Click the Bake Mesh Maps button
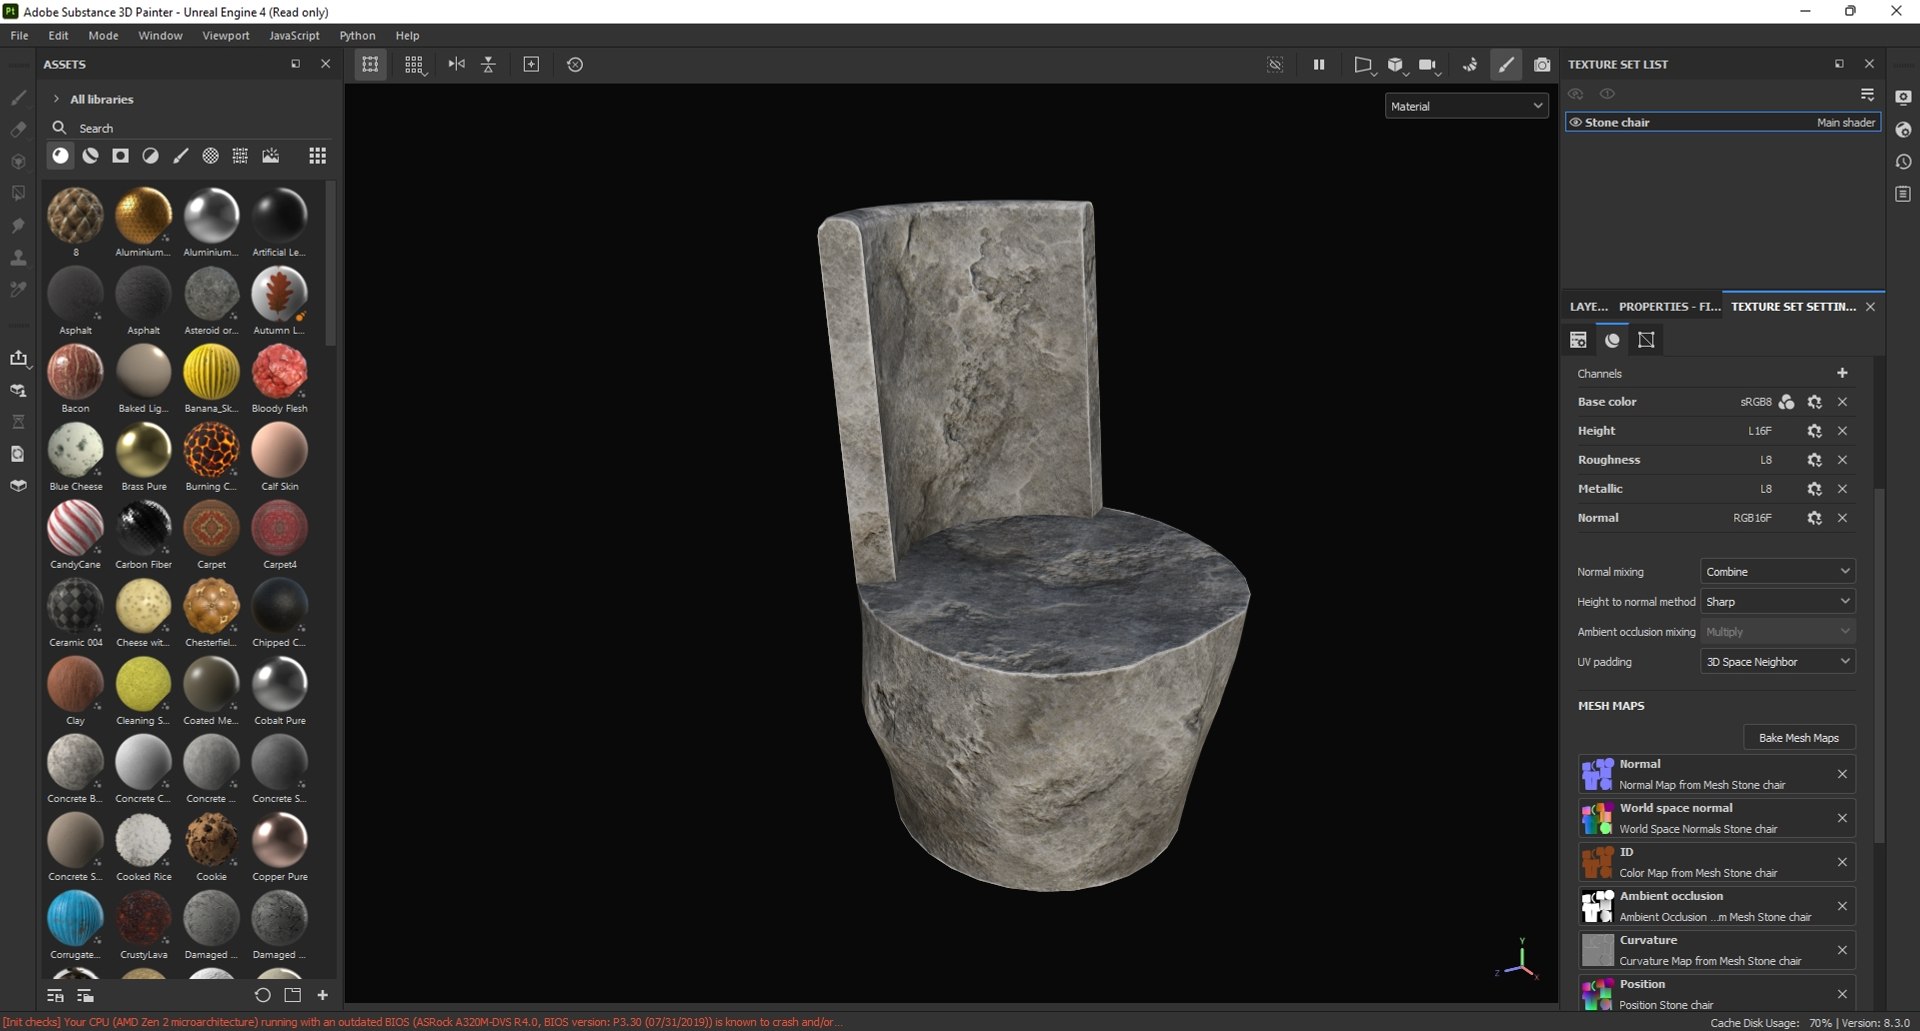This screenshot has height=1031, width=1920. point(1798,738)
